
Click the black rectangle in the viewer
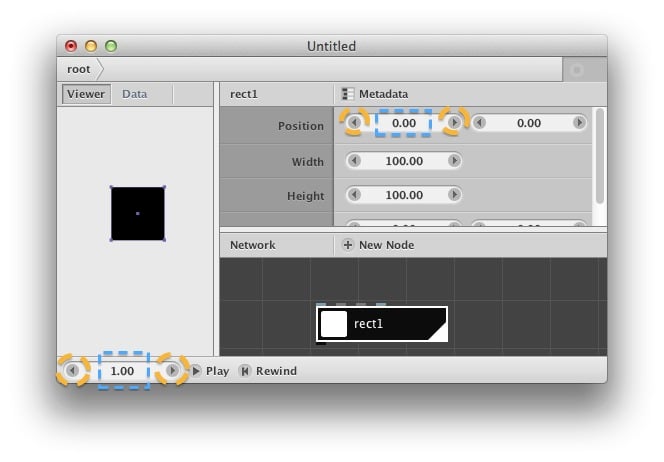[138, 213]
